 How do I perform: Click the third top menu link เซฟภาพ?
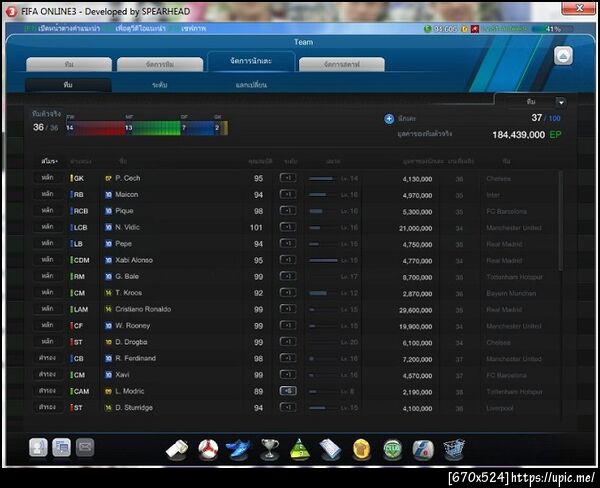pos(194,29)
